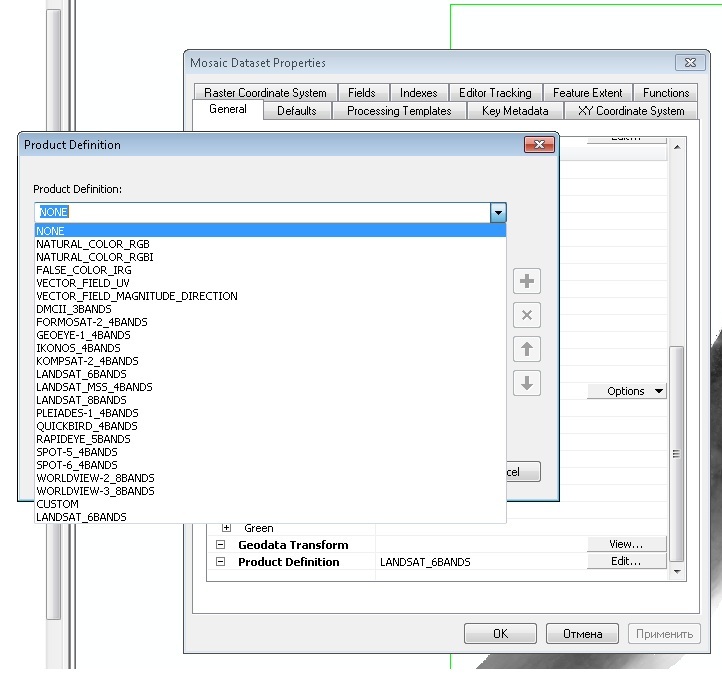The width and height of the screenshot is (722, 684).
Task: Select SPOT-6_4BANDS option
Action: (270, 465)
